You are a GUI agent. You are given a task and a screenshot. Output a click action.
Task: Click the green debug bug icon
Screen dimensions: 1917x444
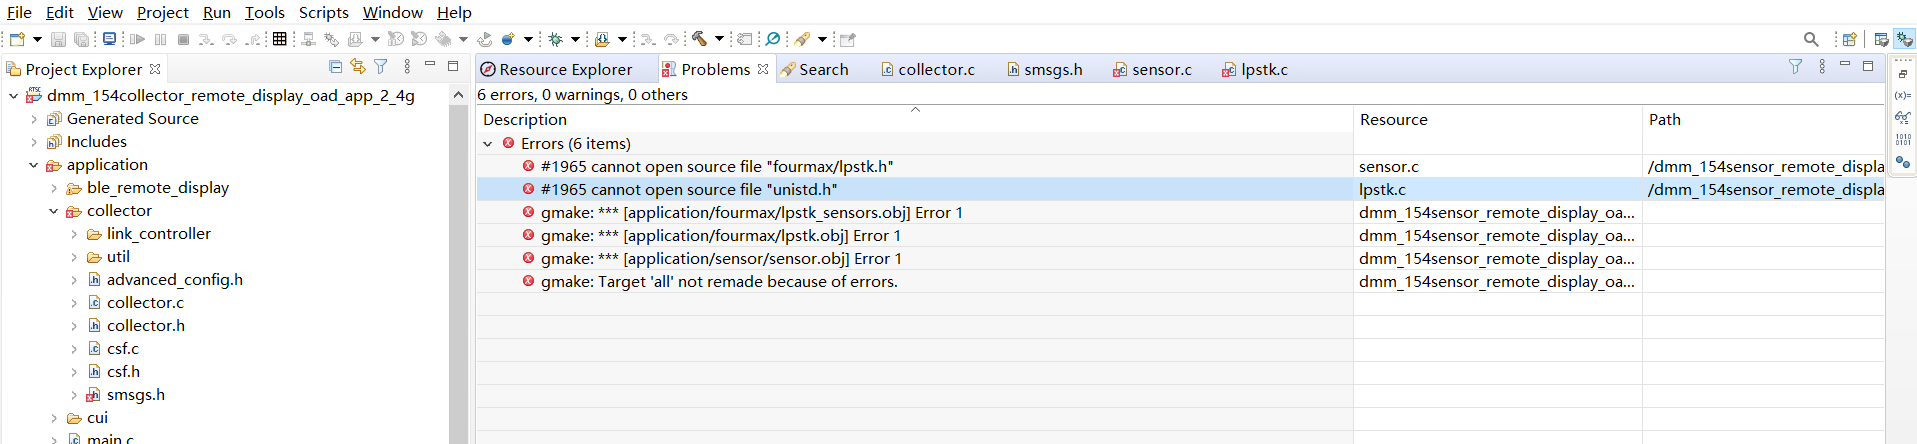pyautogui.click(x=556, y=39)
